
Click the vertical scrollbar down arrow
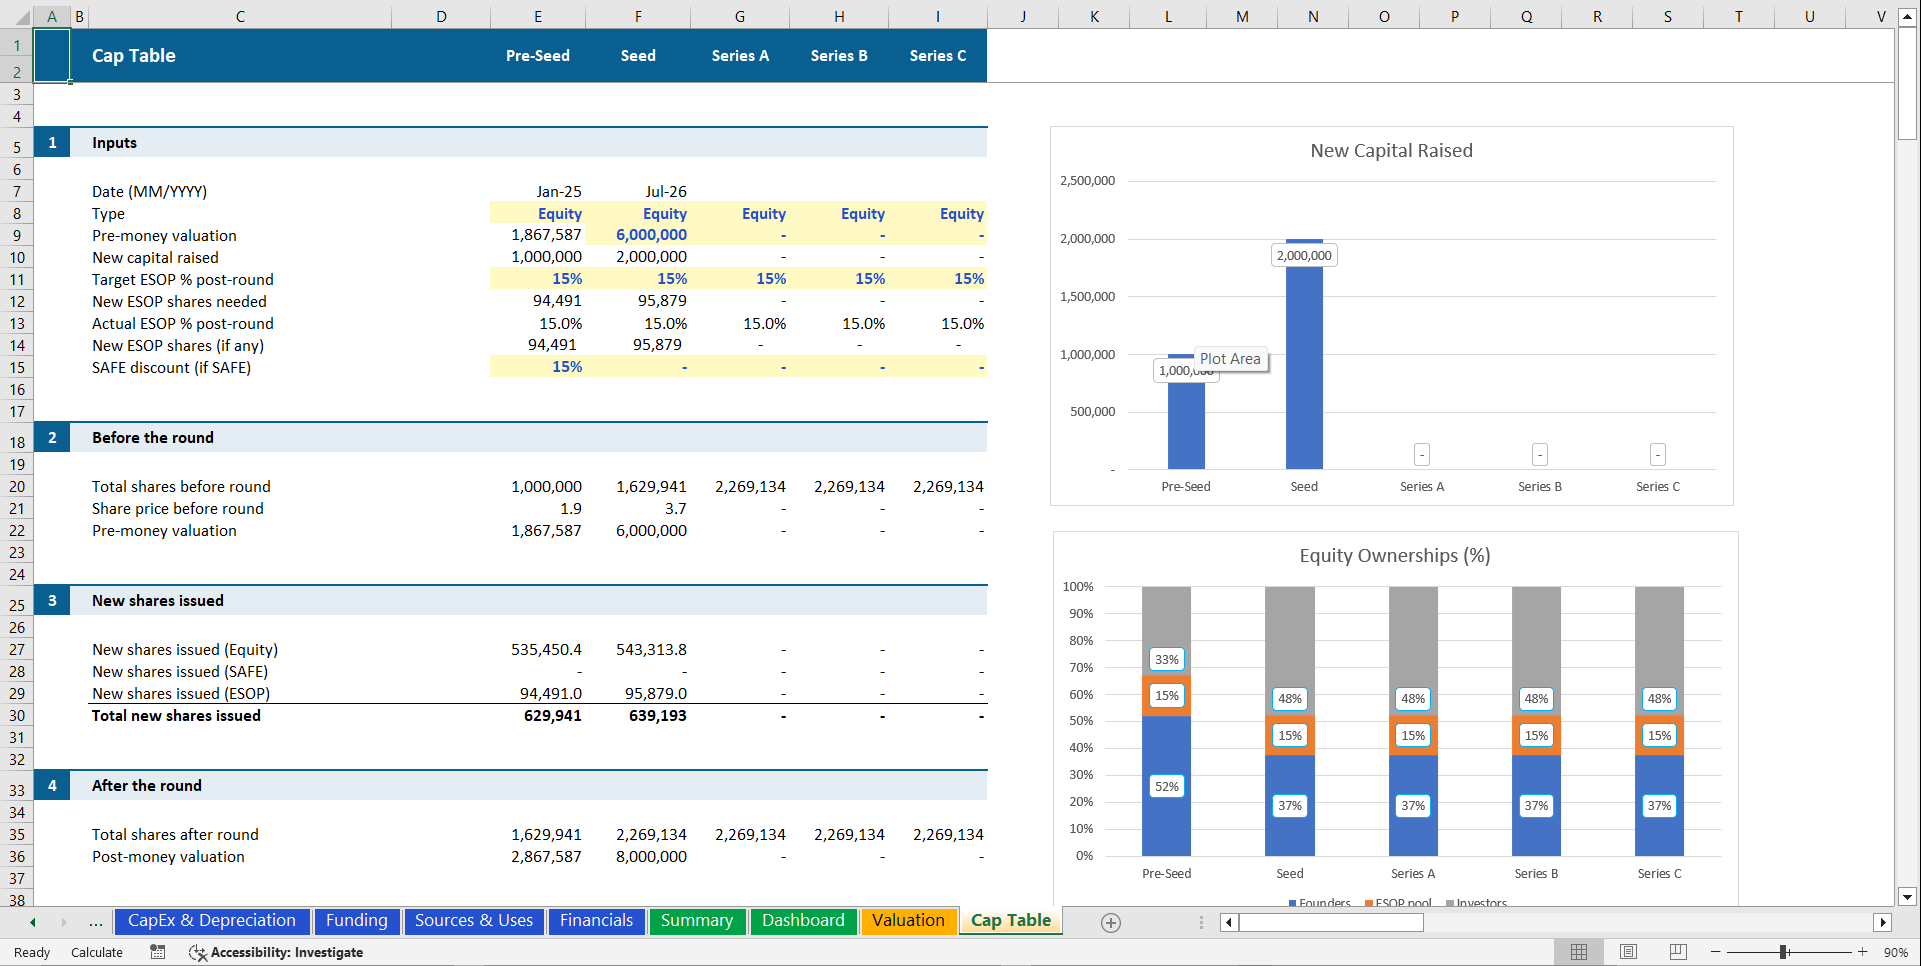click(x=1908, y=897)
